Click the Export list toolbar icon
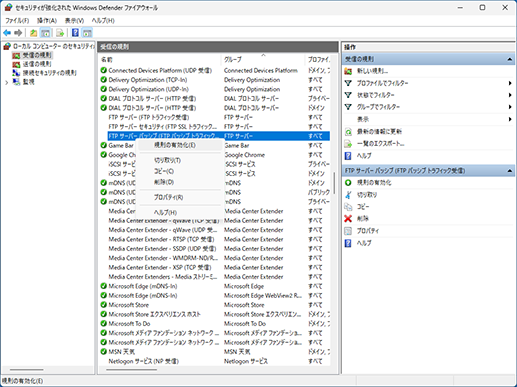 (x=60, y=33)
